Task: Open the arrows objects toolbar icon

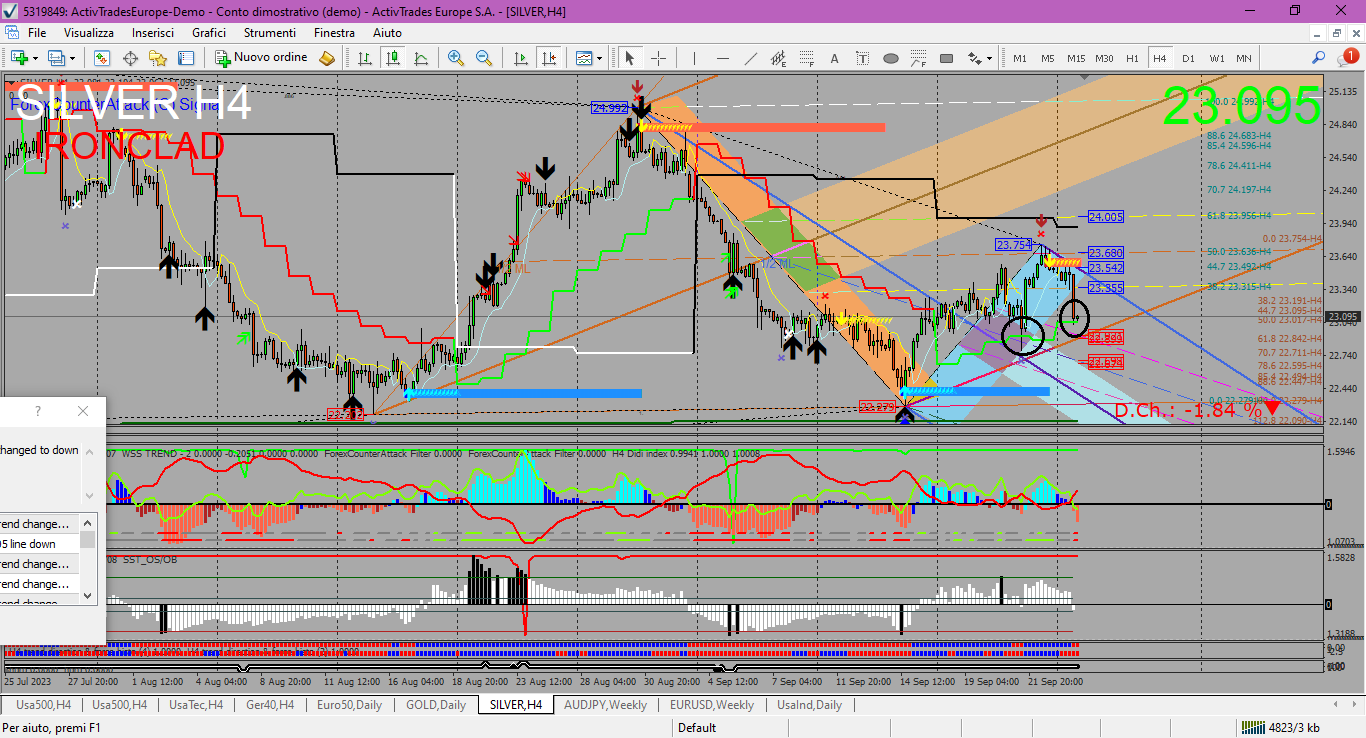Action: pos(974,58)
